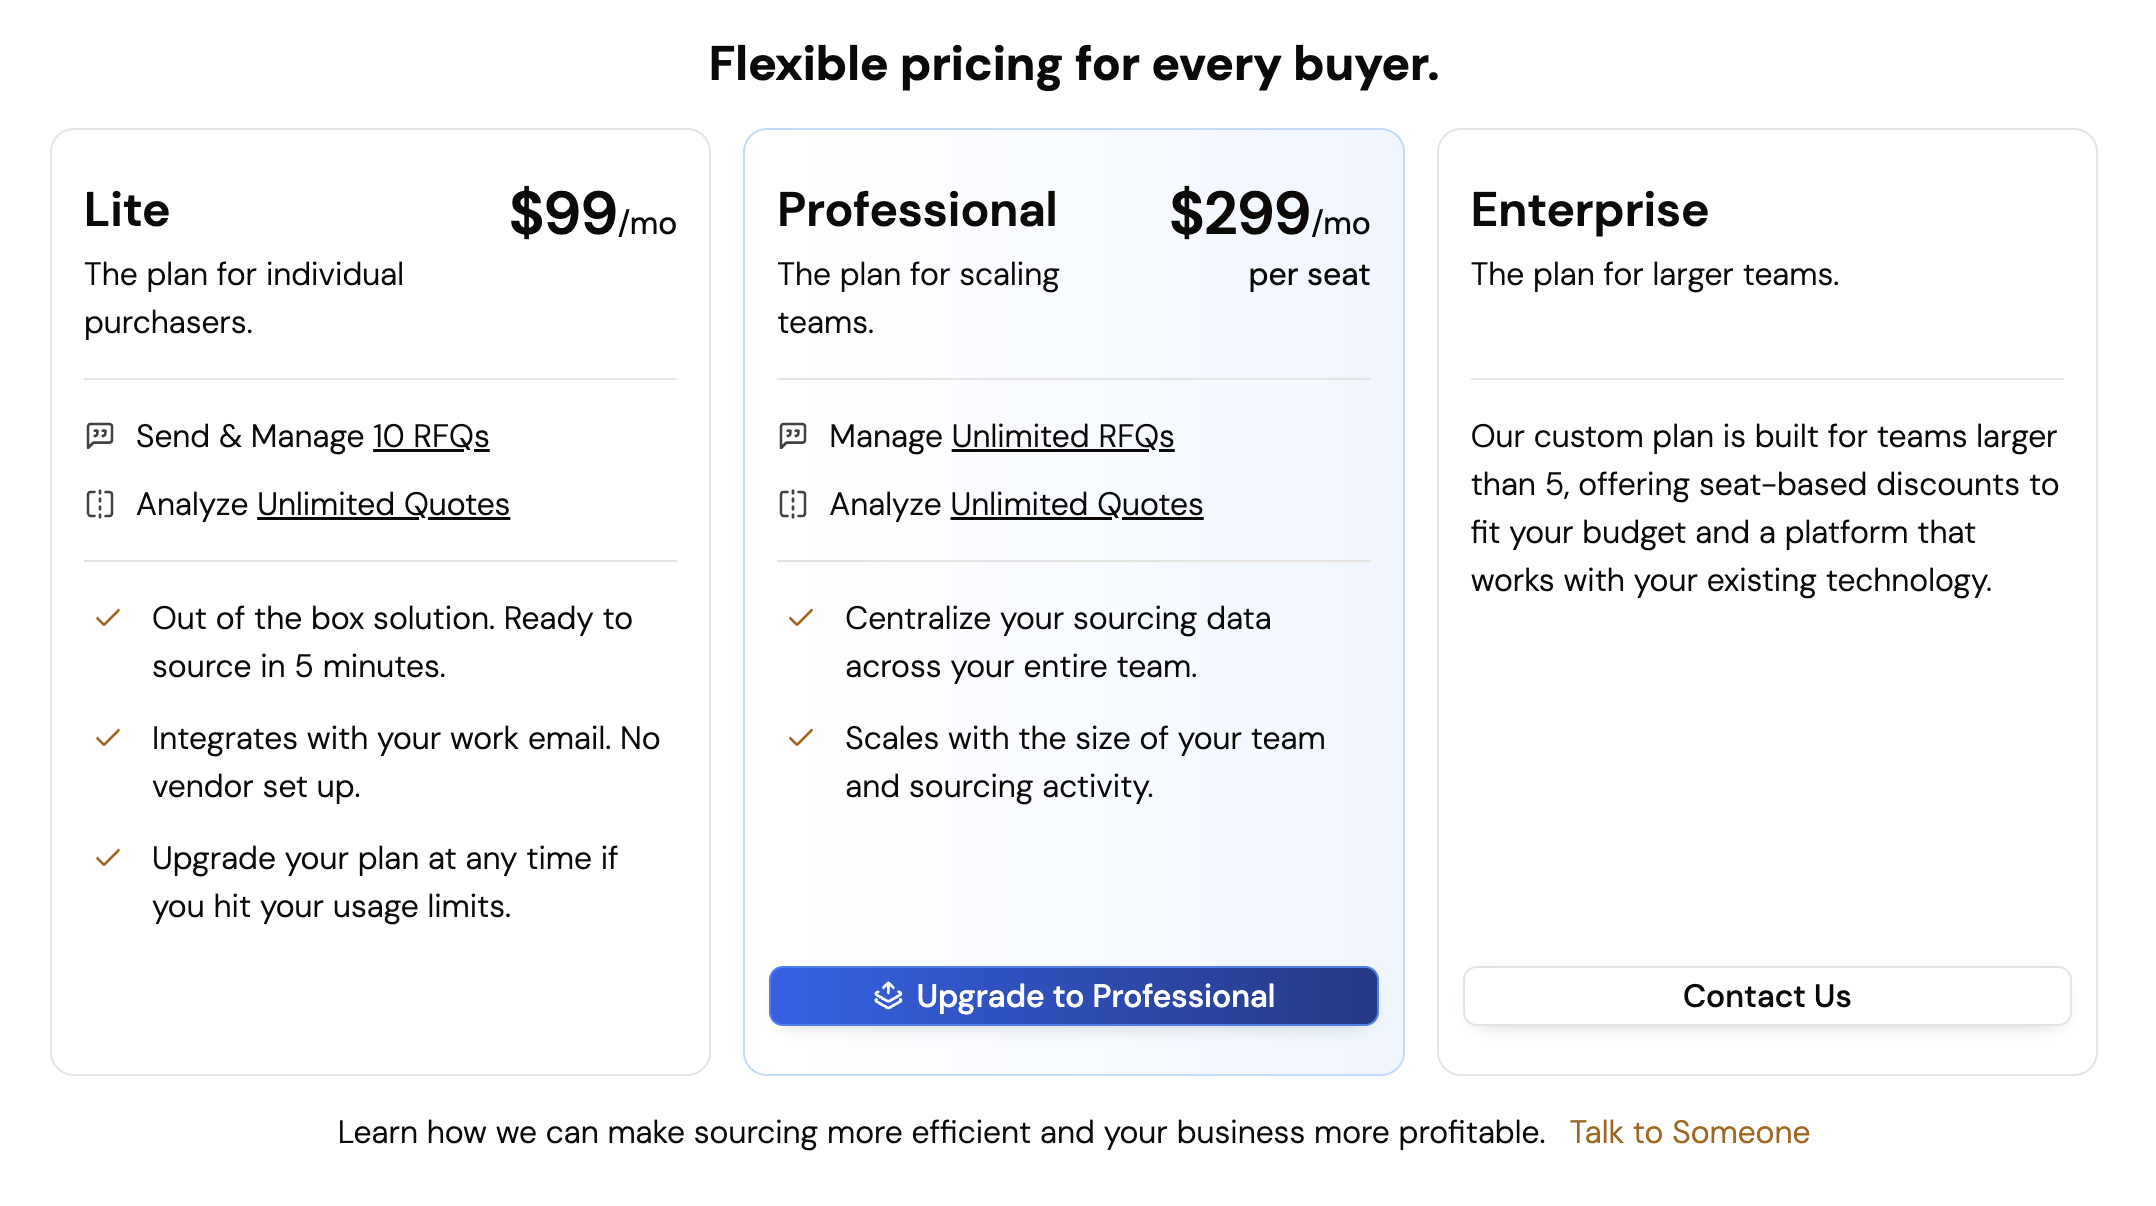Click the upgrade icon on the blue button
Image resolution: width=2156 pixels, height=1206 pixels.
pyautogui.click(x=888, y=996)
